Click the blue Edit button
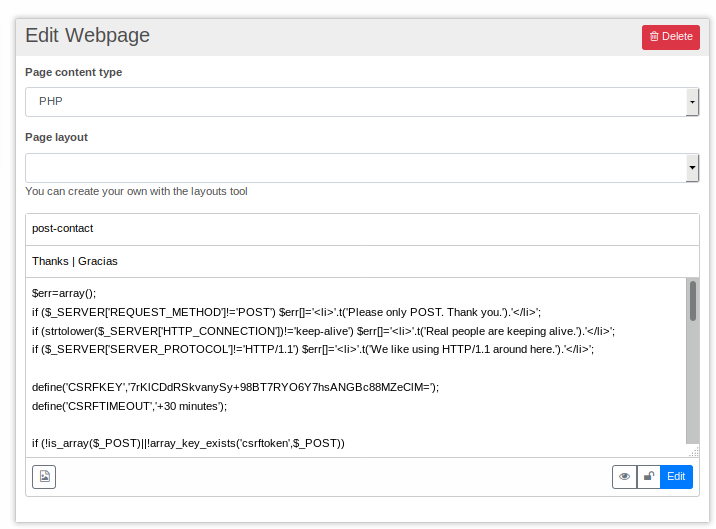This screenshot has width=716, height=529. pyautogui.click(x=677, y=477)
